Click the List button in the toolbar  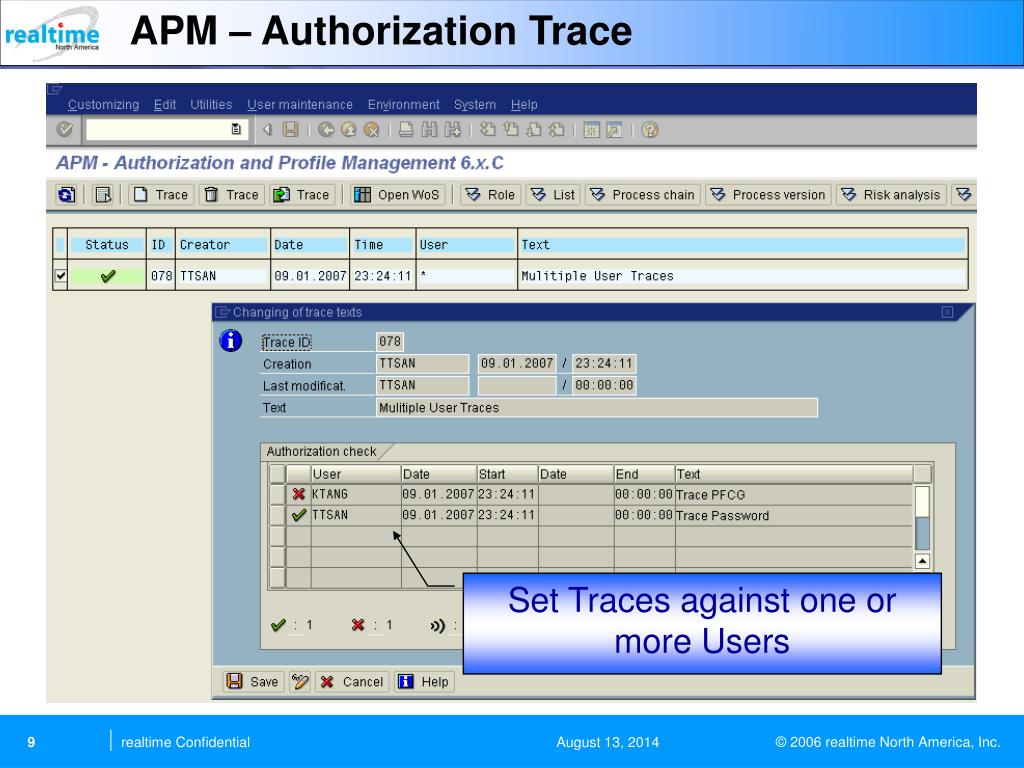[554, 195]
